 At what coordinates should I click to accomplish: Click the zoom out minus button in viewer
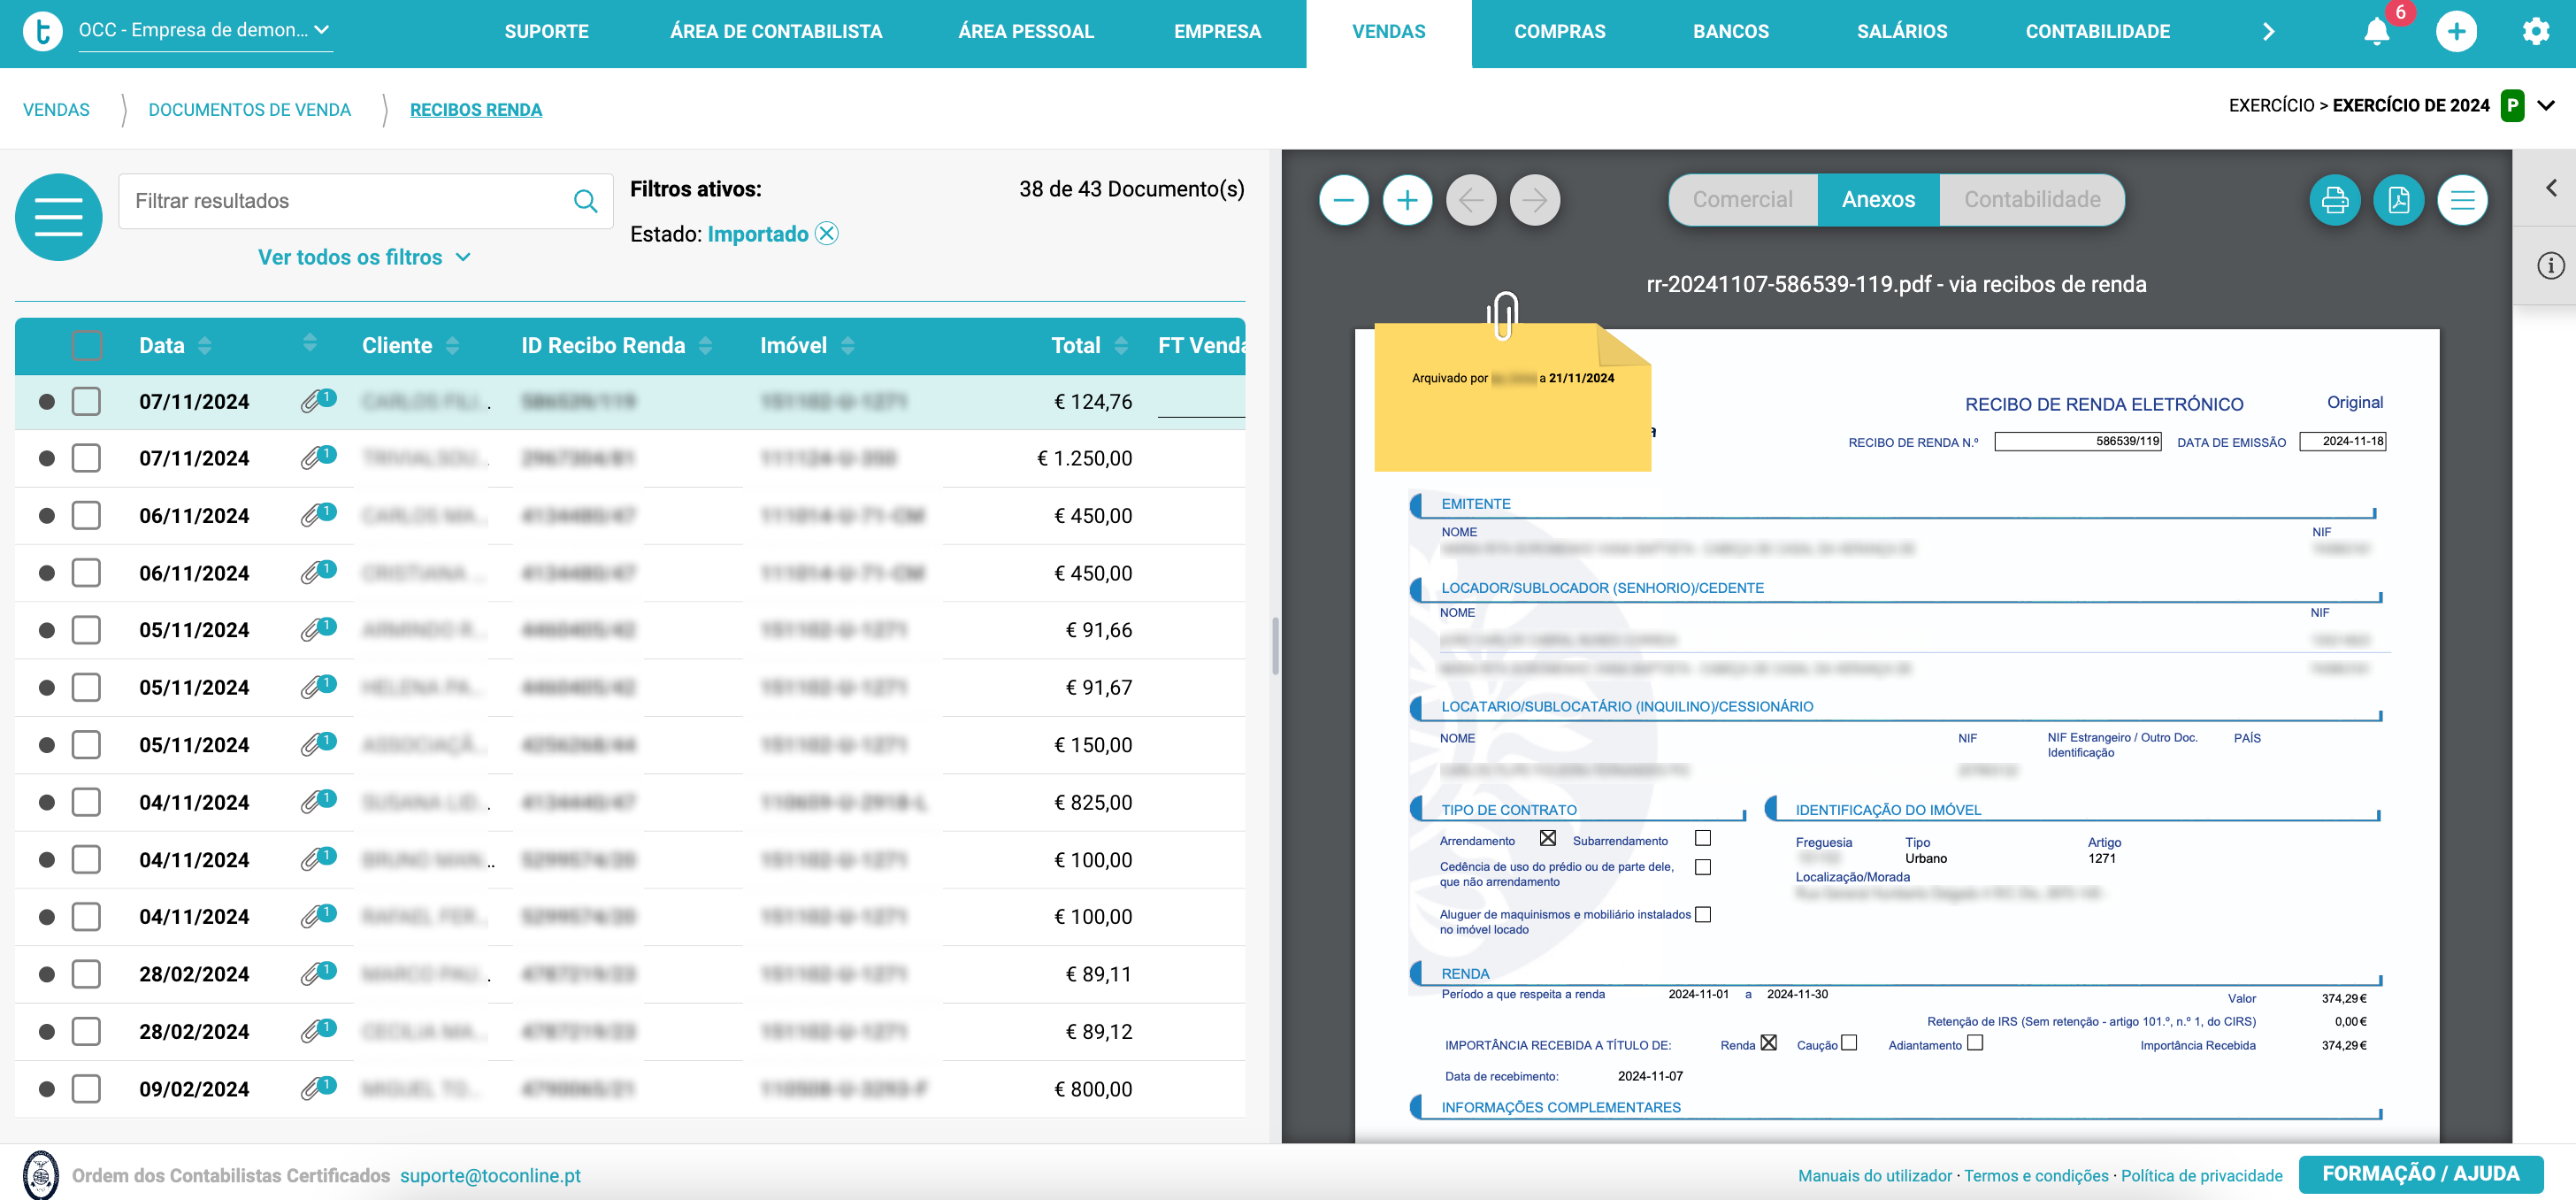coord(1343,200)
